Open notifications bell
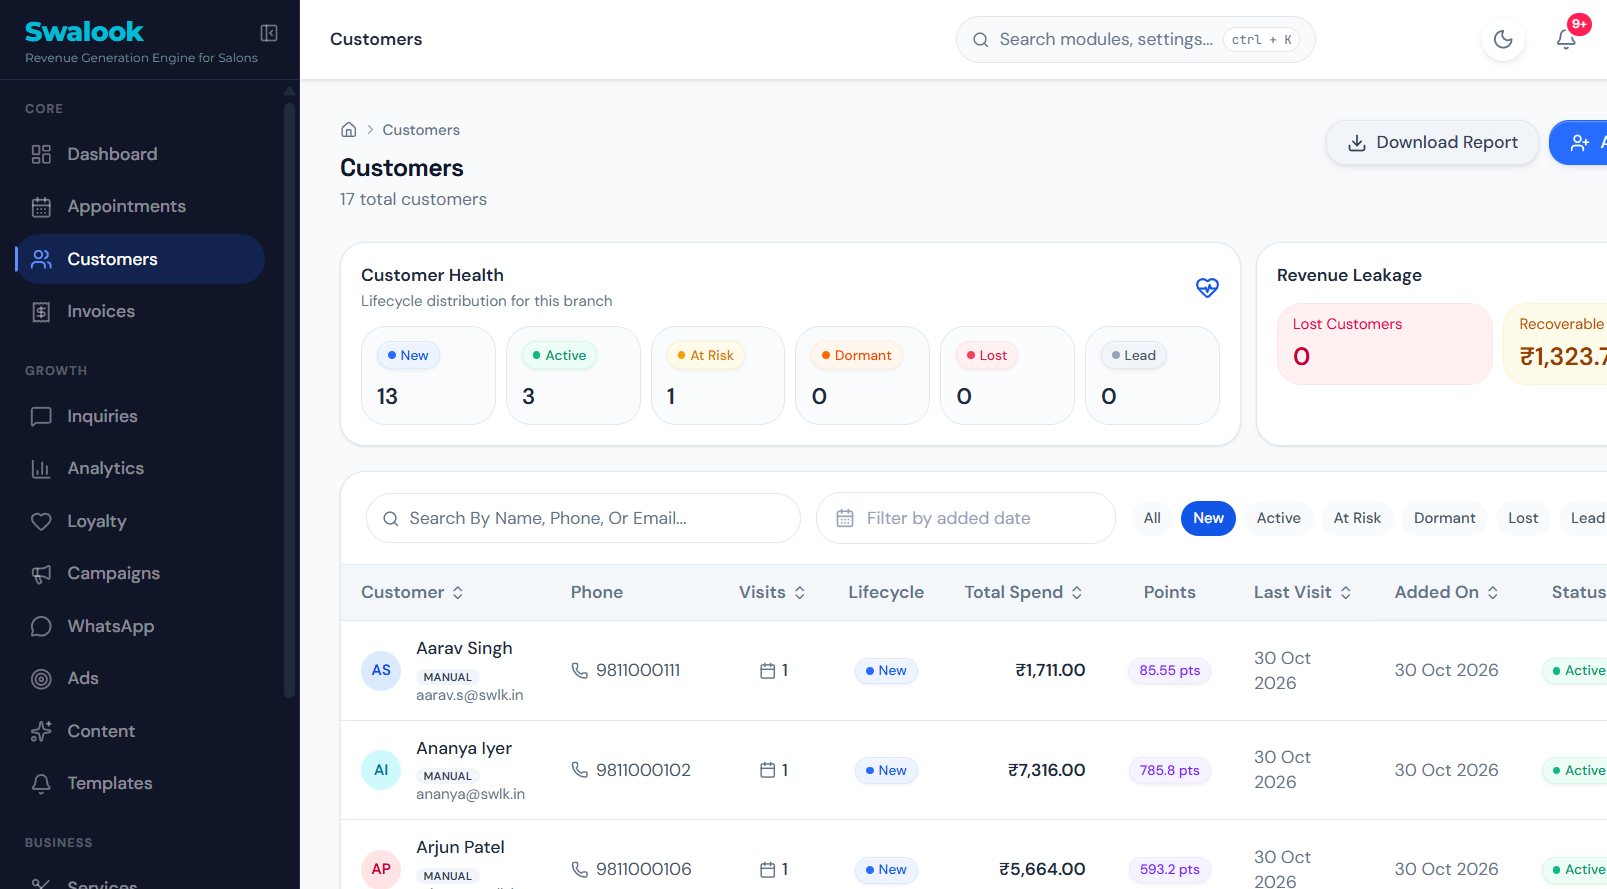The width and height of the screenshot is (1607, 889). [1566, 39]
